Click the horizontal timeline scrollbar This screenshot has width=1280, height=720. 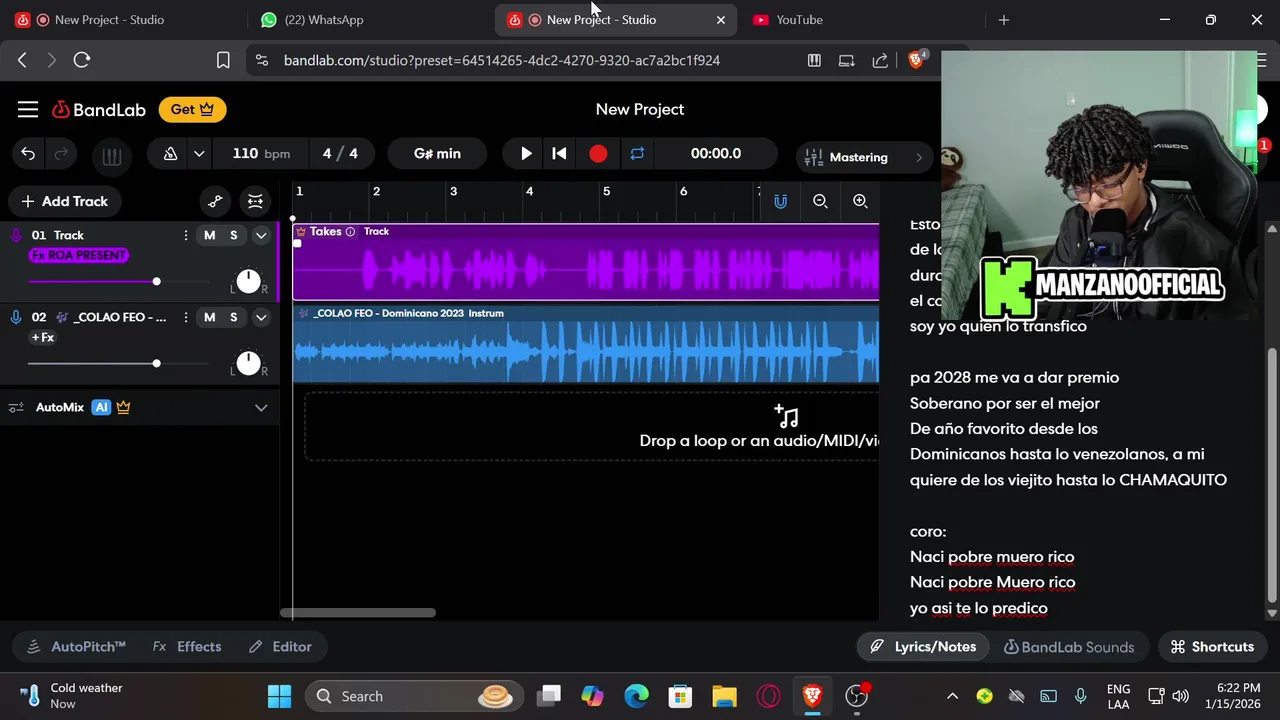coord(358,613)
